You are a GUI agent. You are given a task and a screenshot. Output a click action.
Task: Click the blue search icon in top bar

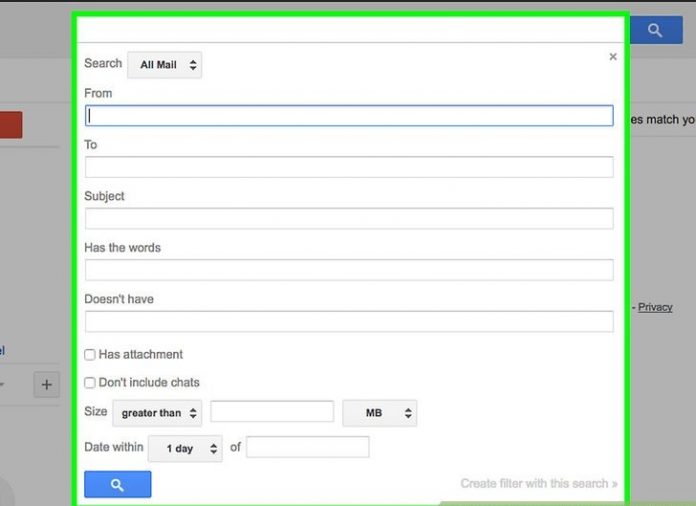(655, 31)
